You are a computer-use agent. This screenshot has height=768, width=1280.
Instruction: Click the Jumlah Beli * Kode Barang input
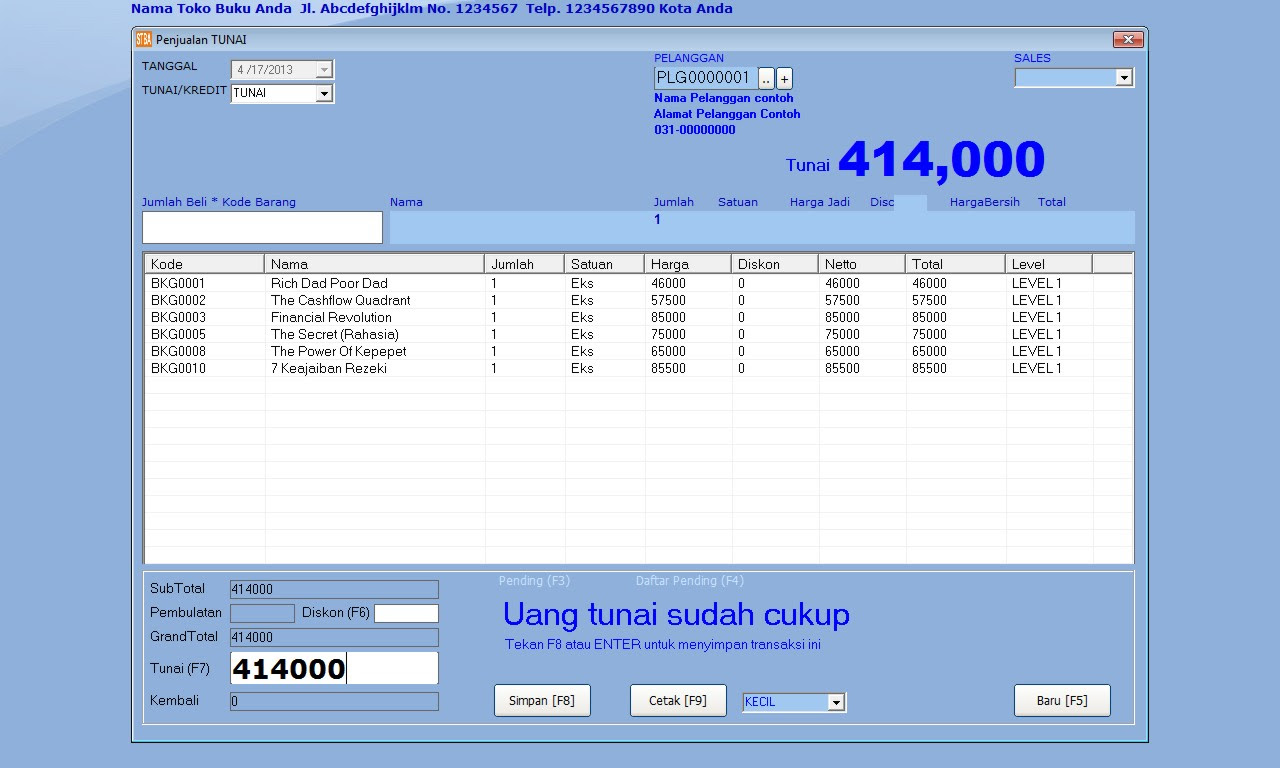[262, 227]
